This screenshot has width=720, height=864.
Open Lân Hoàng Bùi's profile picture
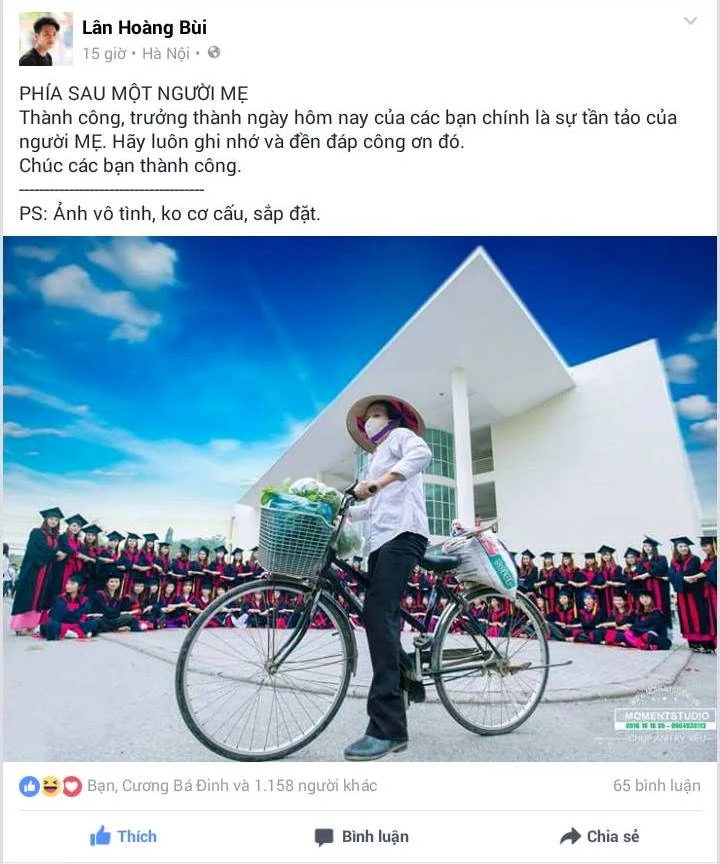46,39
